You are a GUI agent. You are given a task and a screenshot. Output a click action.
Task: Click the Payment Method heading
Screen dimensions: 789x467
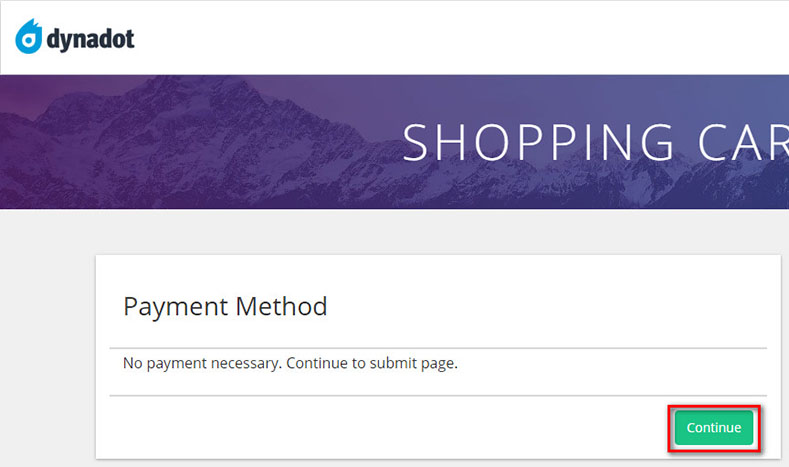tap(225, 306)
